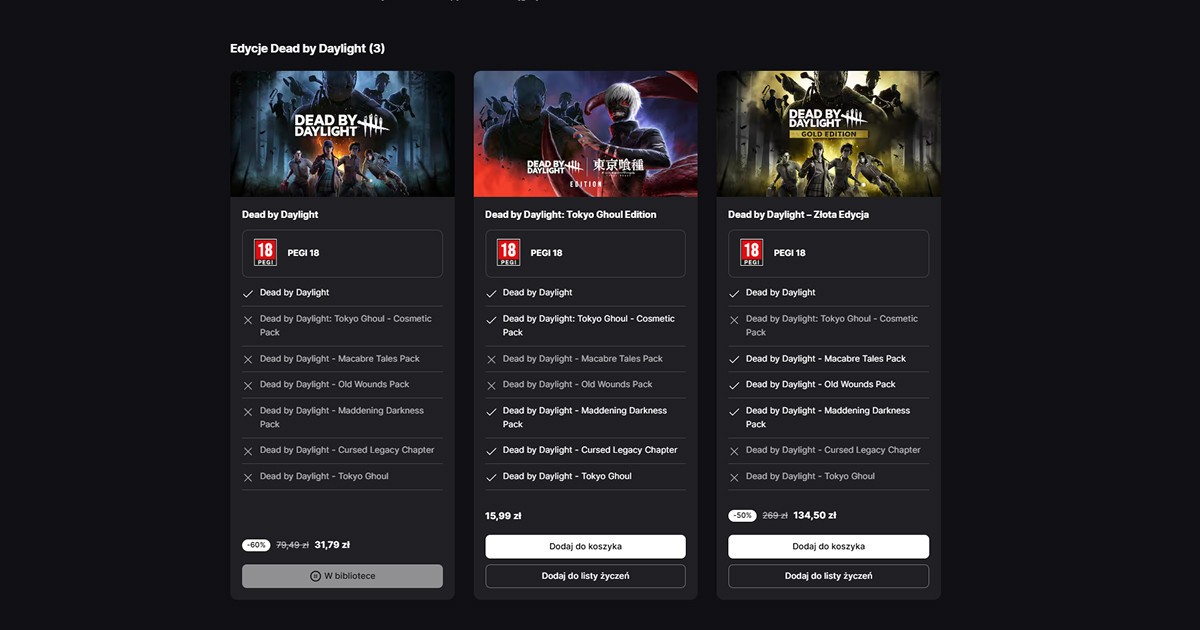Image resolution: width=1200 pixels, height=630 pixels.
Task: Click Maddening Darkness checkmark in Tokyo Ghoul Edition card
Action: pos(491,412)
